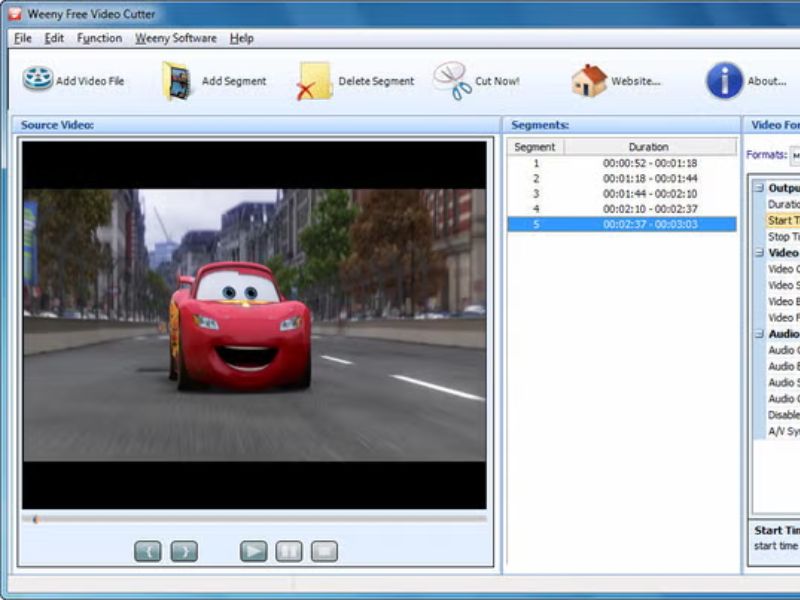
Task: Click the mark-end bracket button under the video
Action: pos(184,551)
